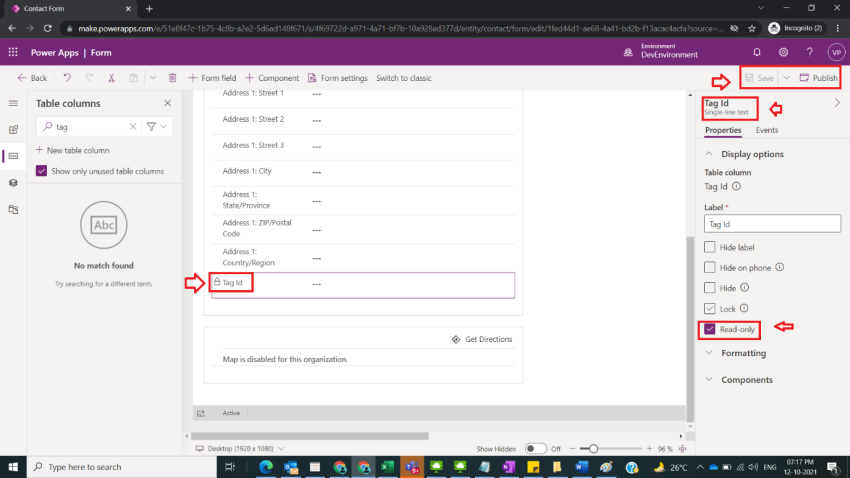The height and width of the screenshot is (478, 850).
Task: Clear the 'tag' search text
Action: 133,126
